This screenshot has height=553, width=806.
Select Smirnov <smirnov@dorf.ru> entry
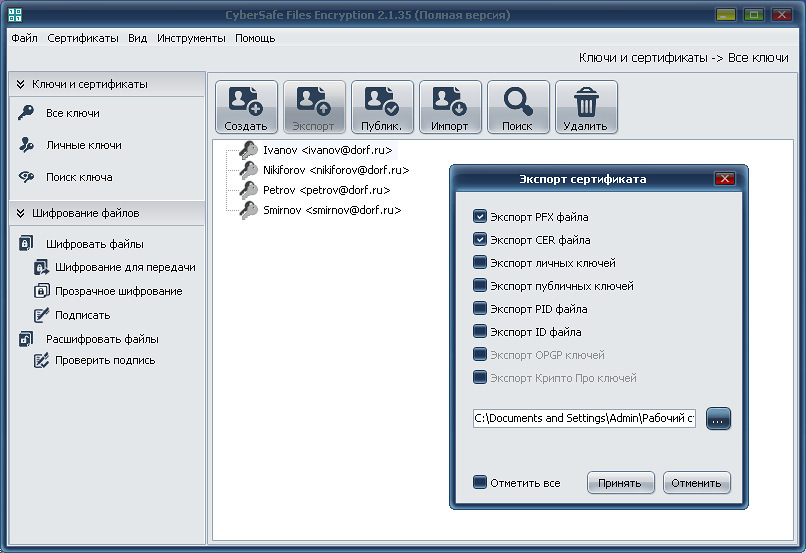[x=332, y=210]
